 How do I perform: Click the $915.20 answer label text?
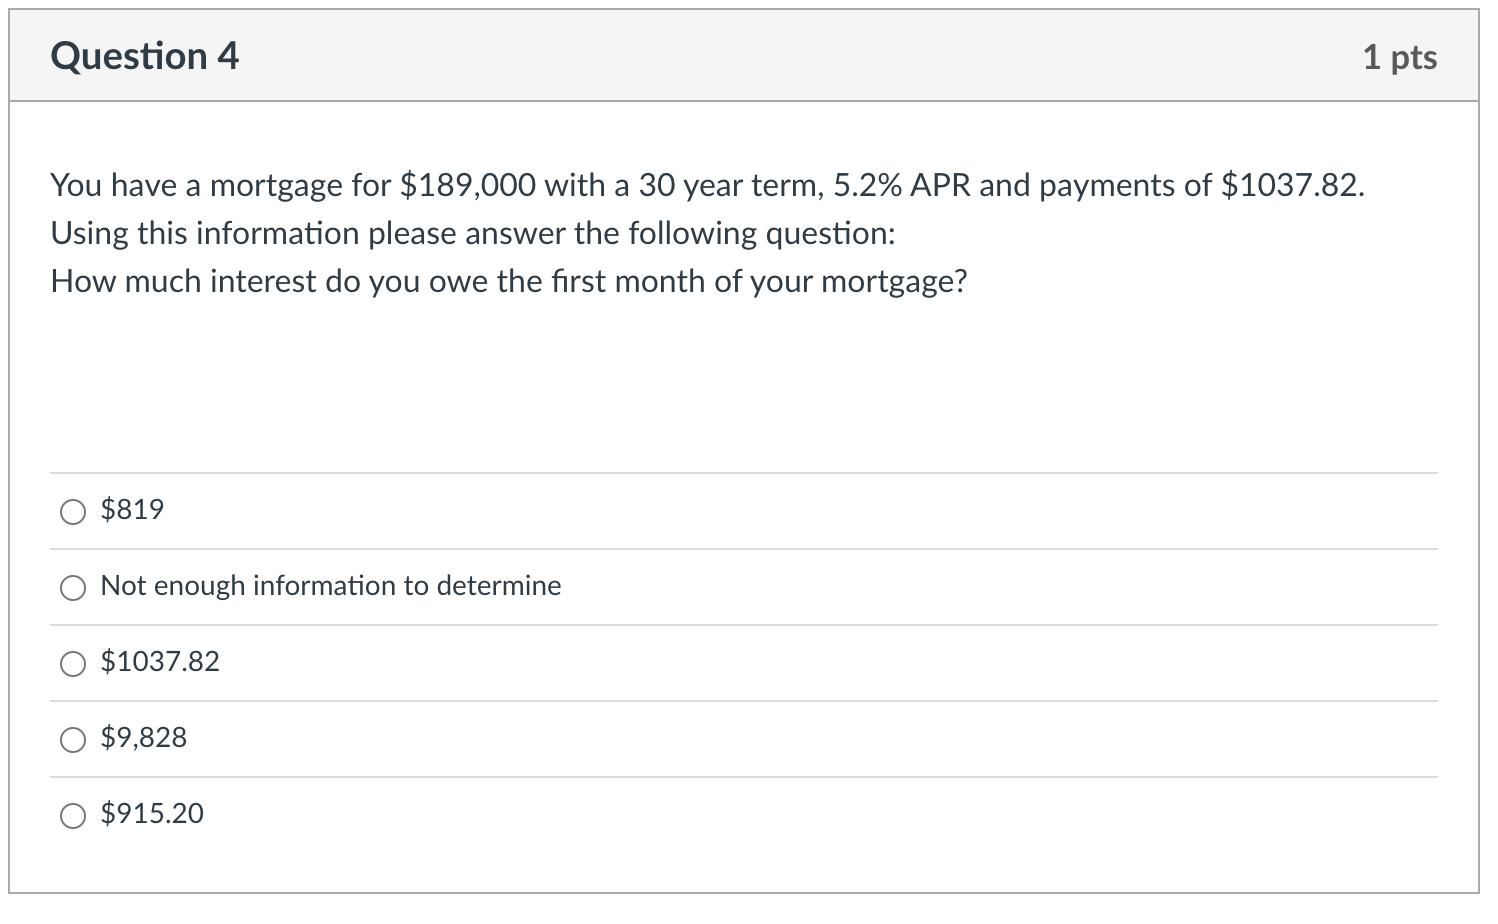coord(151,813)
